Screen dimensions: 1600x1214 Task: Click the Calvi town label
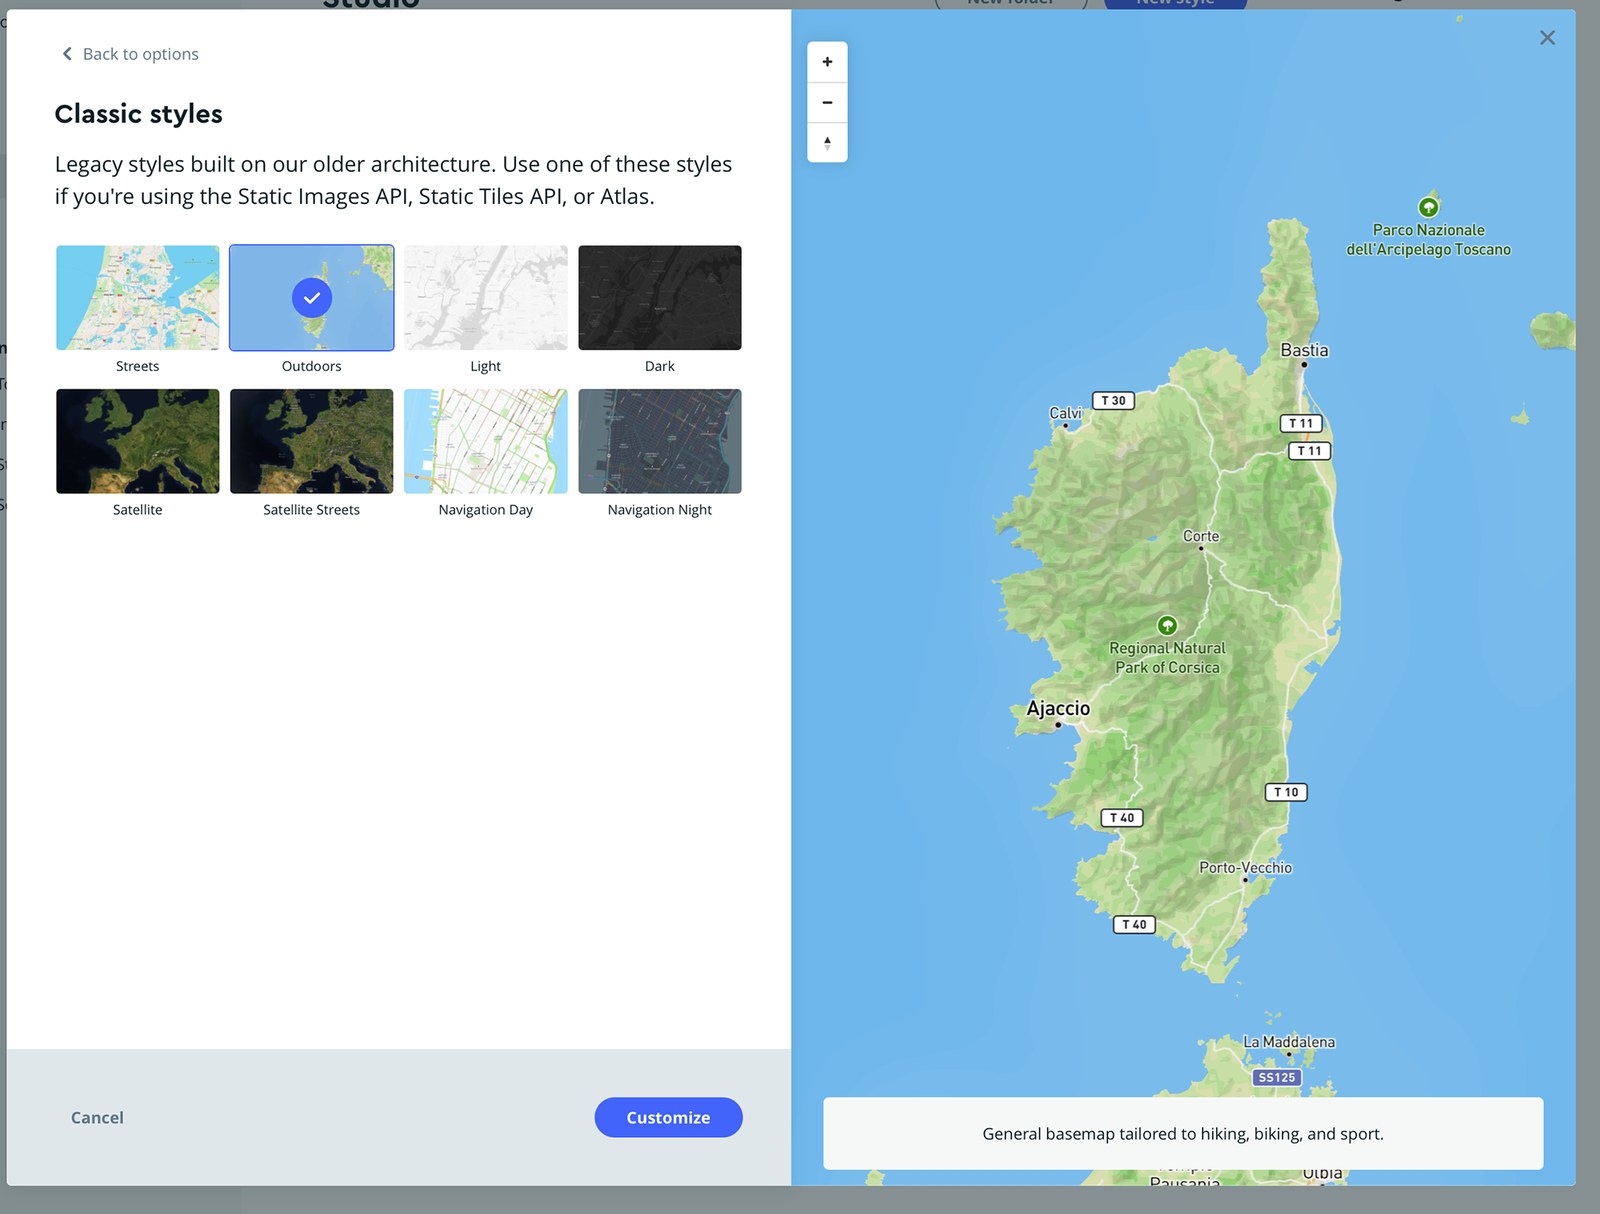(x=1065, y=412)
